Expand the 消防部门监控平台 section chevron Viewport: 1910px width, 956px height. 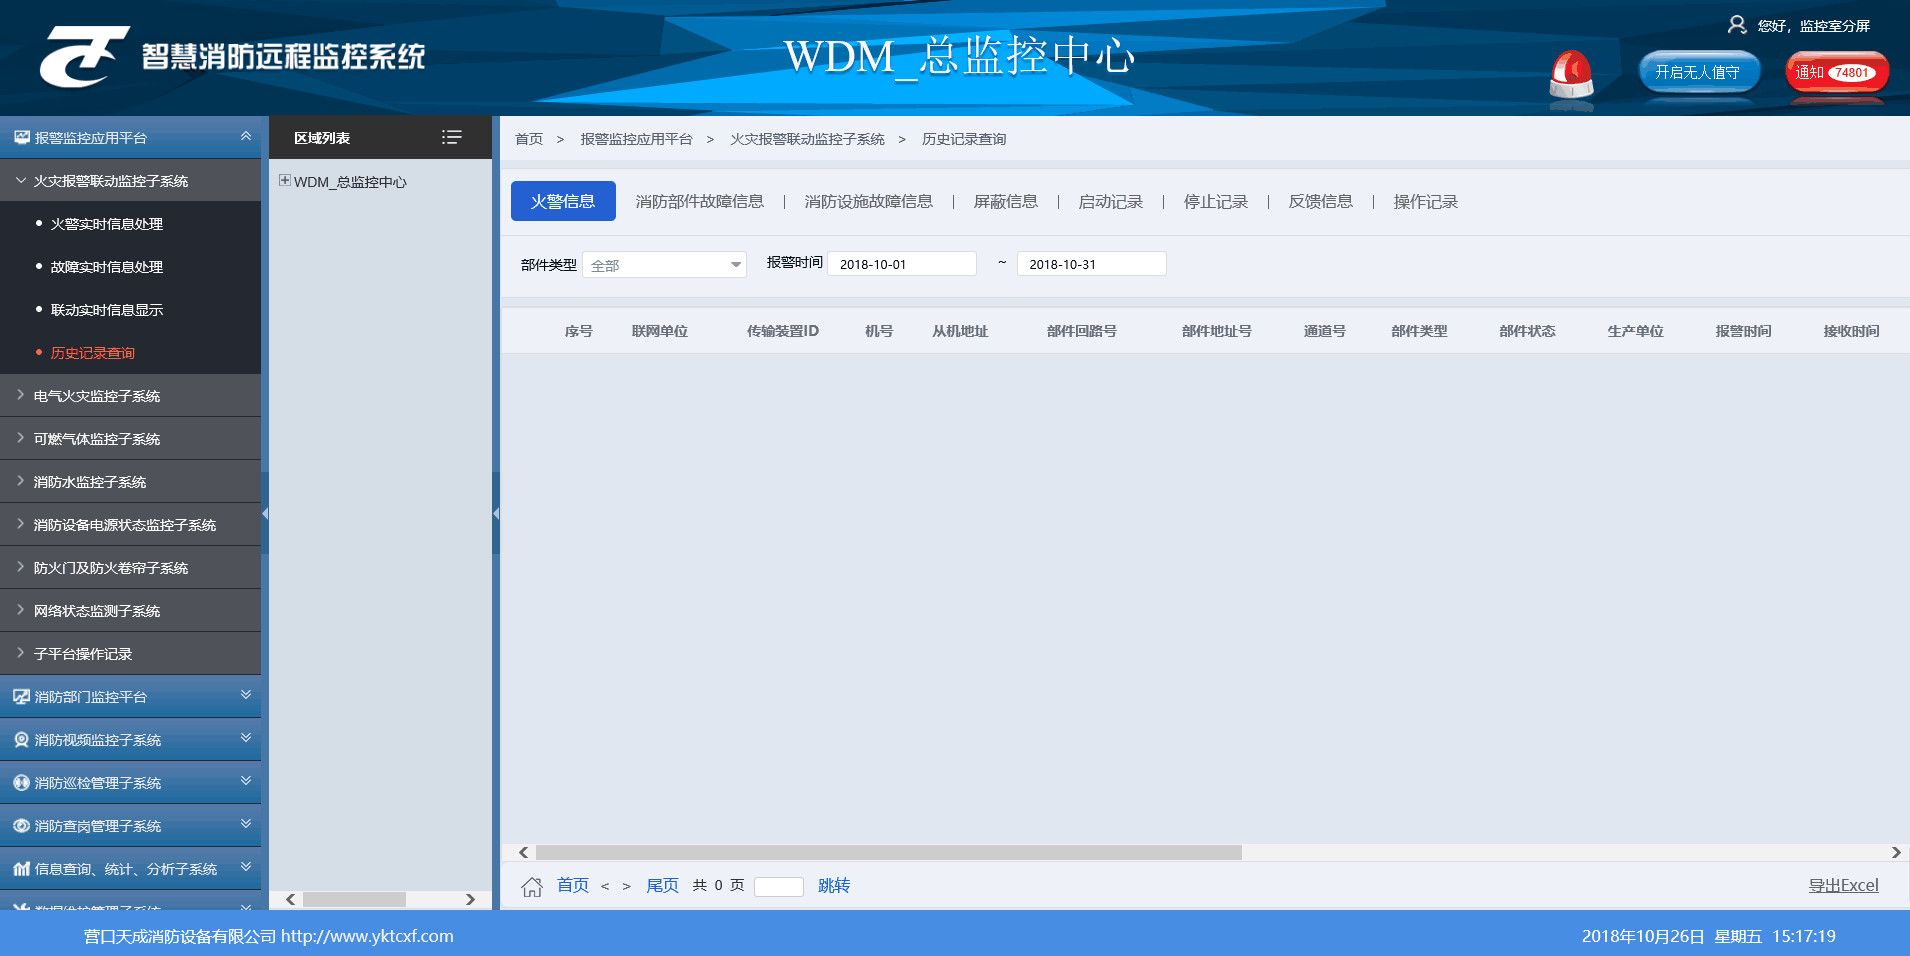246,695
